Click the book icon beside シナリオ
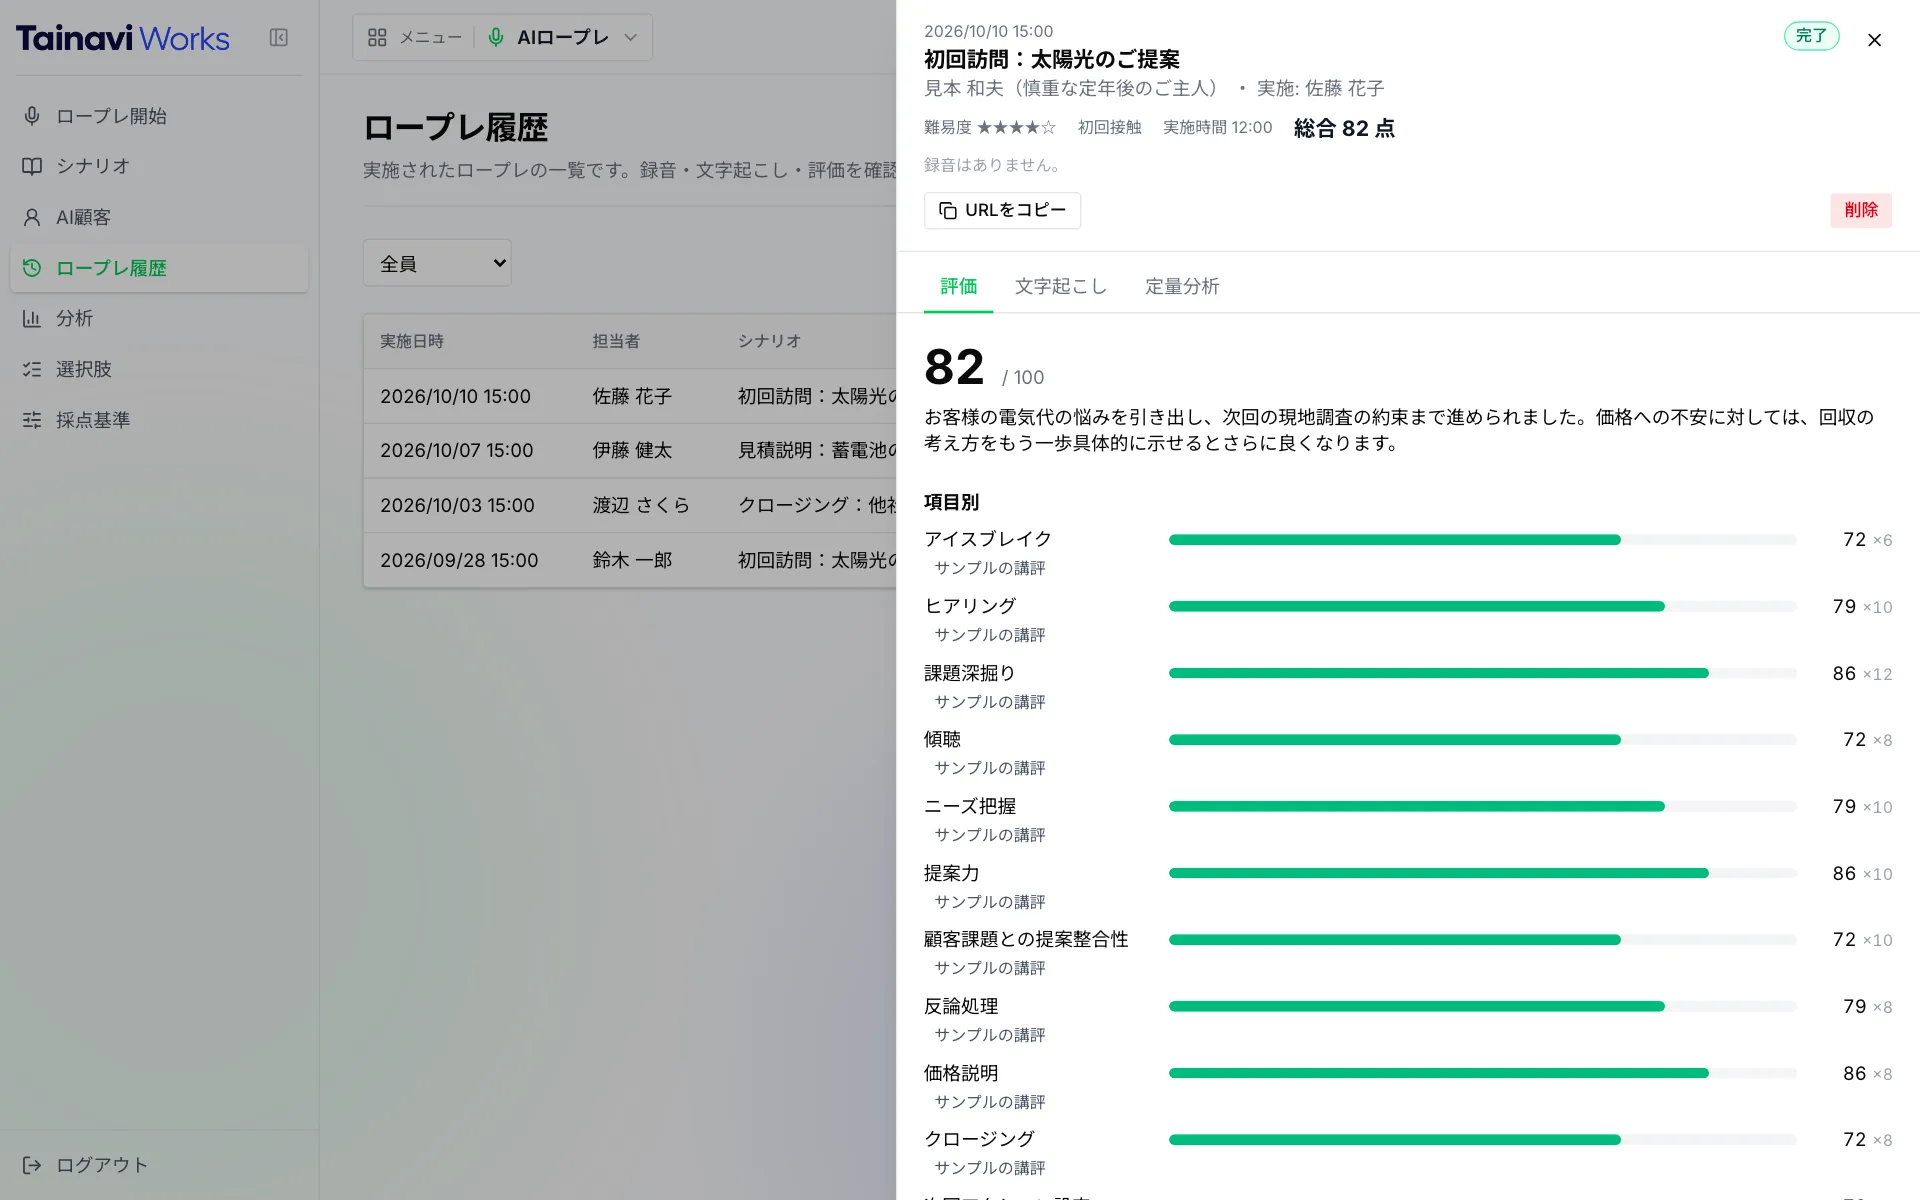1920x1200 pixels. [x=32, y=166]
